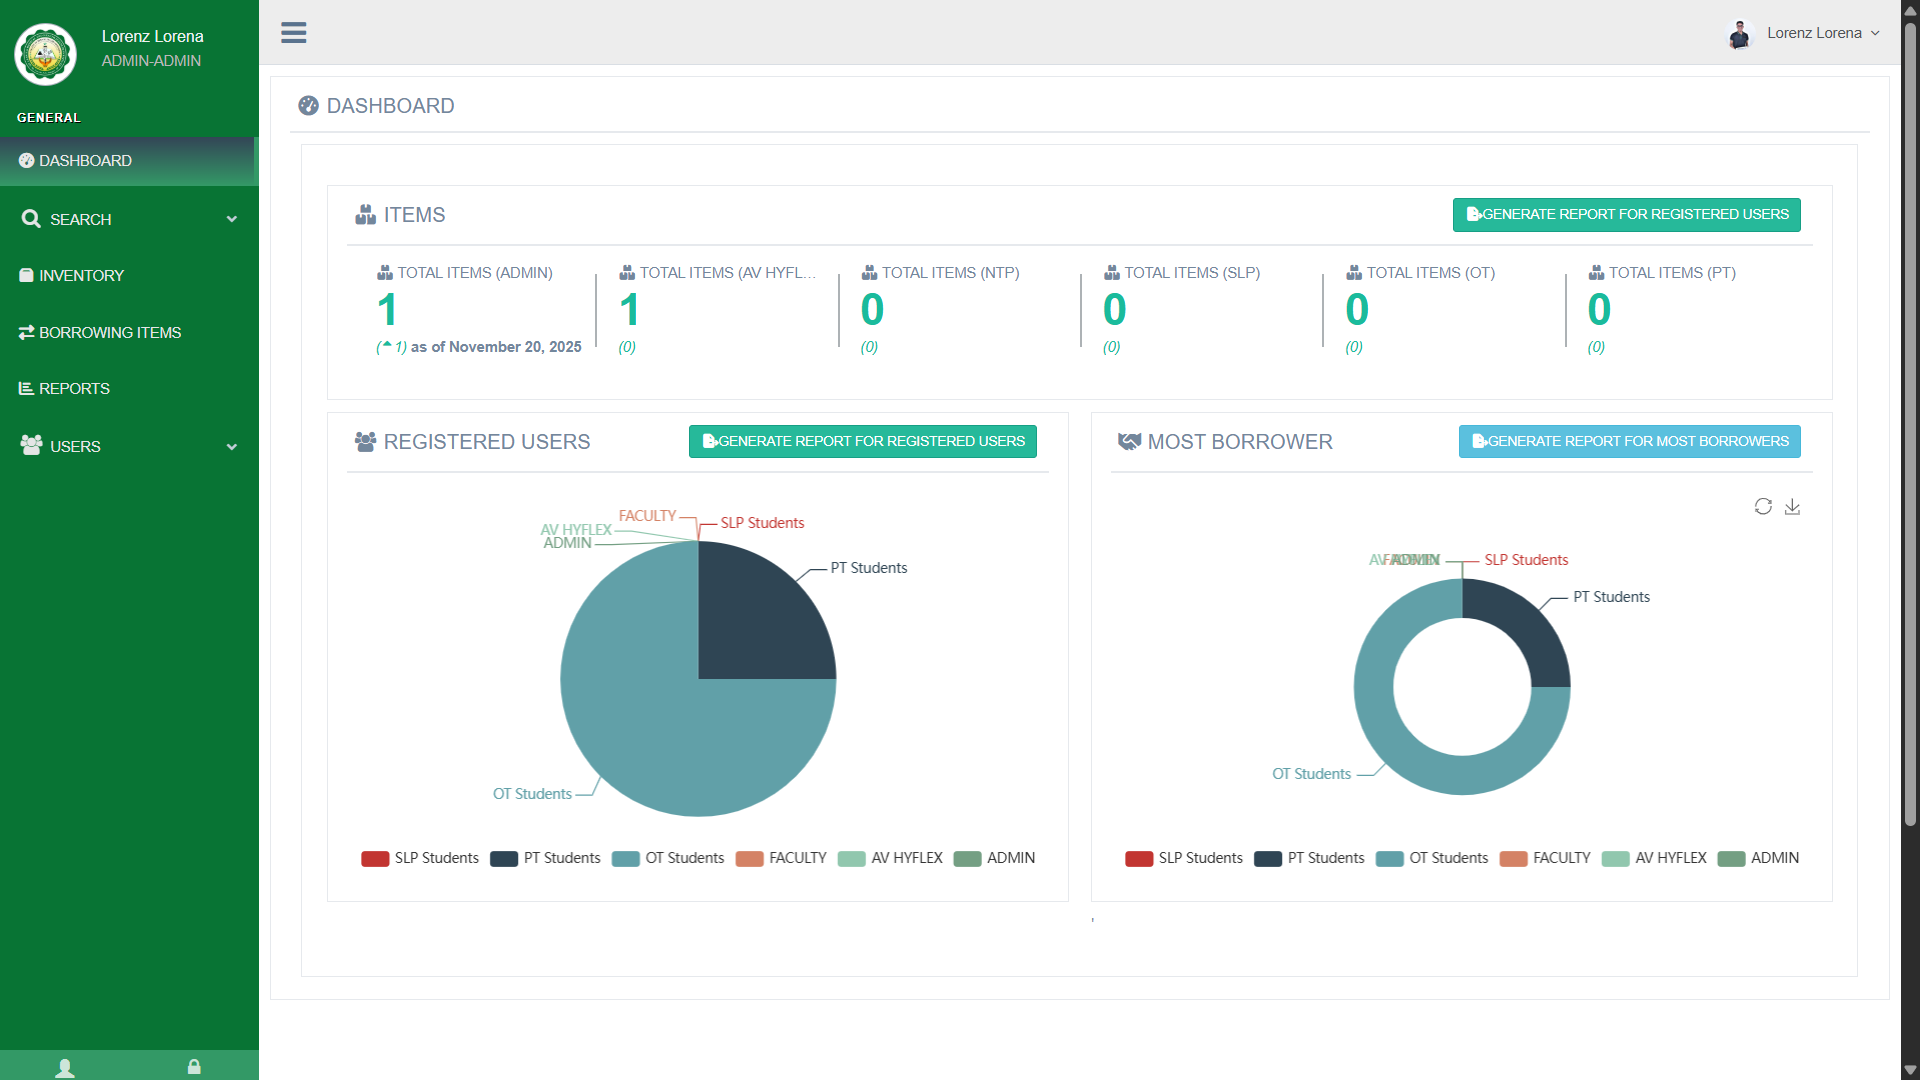This screenshot has width=1920, height=1080.
Task: Click the lock icon at sidebar bottom
Action: pos(194,1067)
